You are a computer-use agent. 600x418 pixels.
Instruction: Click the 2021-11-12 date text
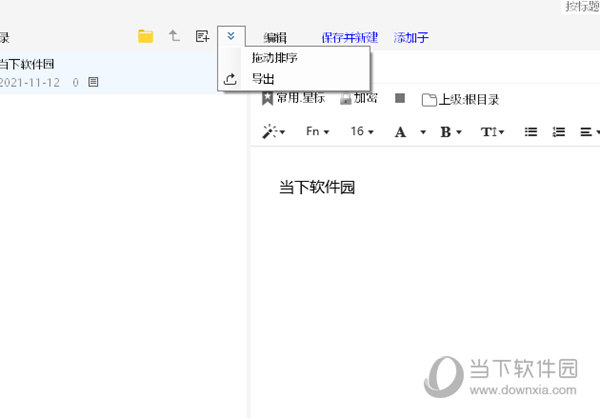(30, 82)
